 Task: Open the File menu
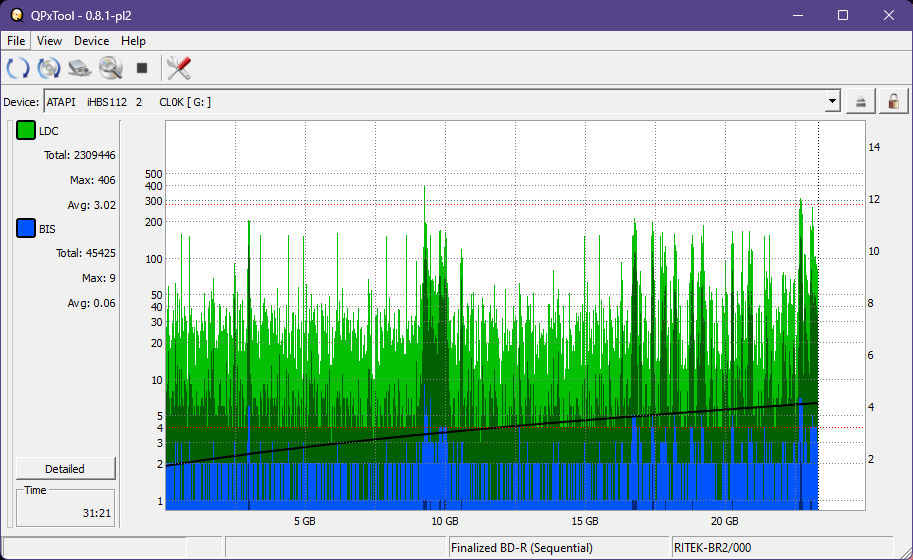(16, 41)
